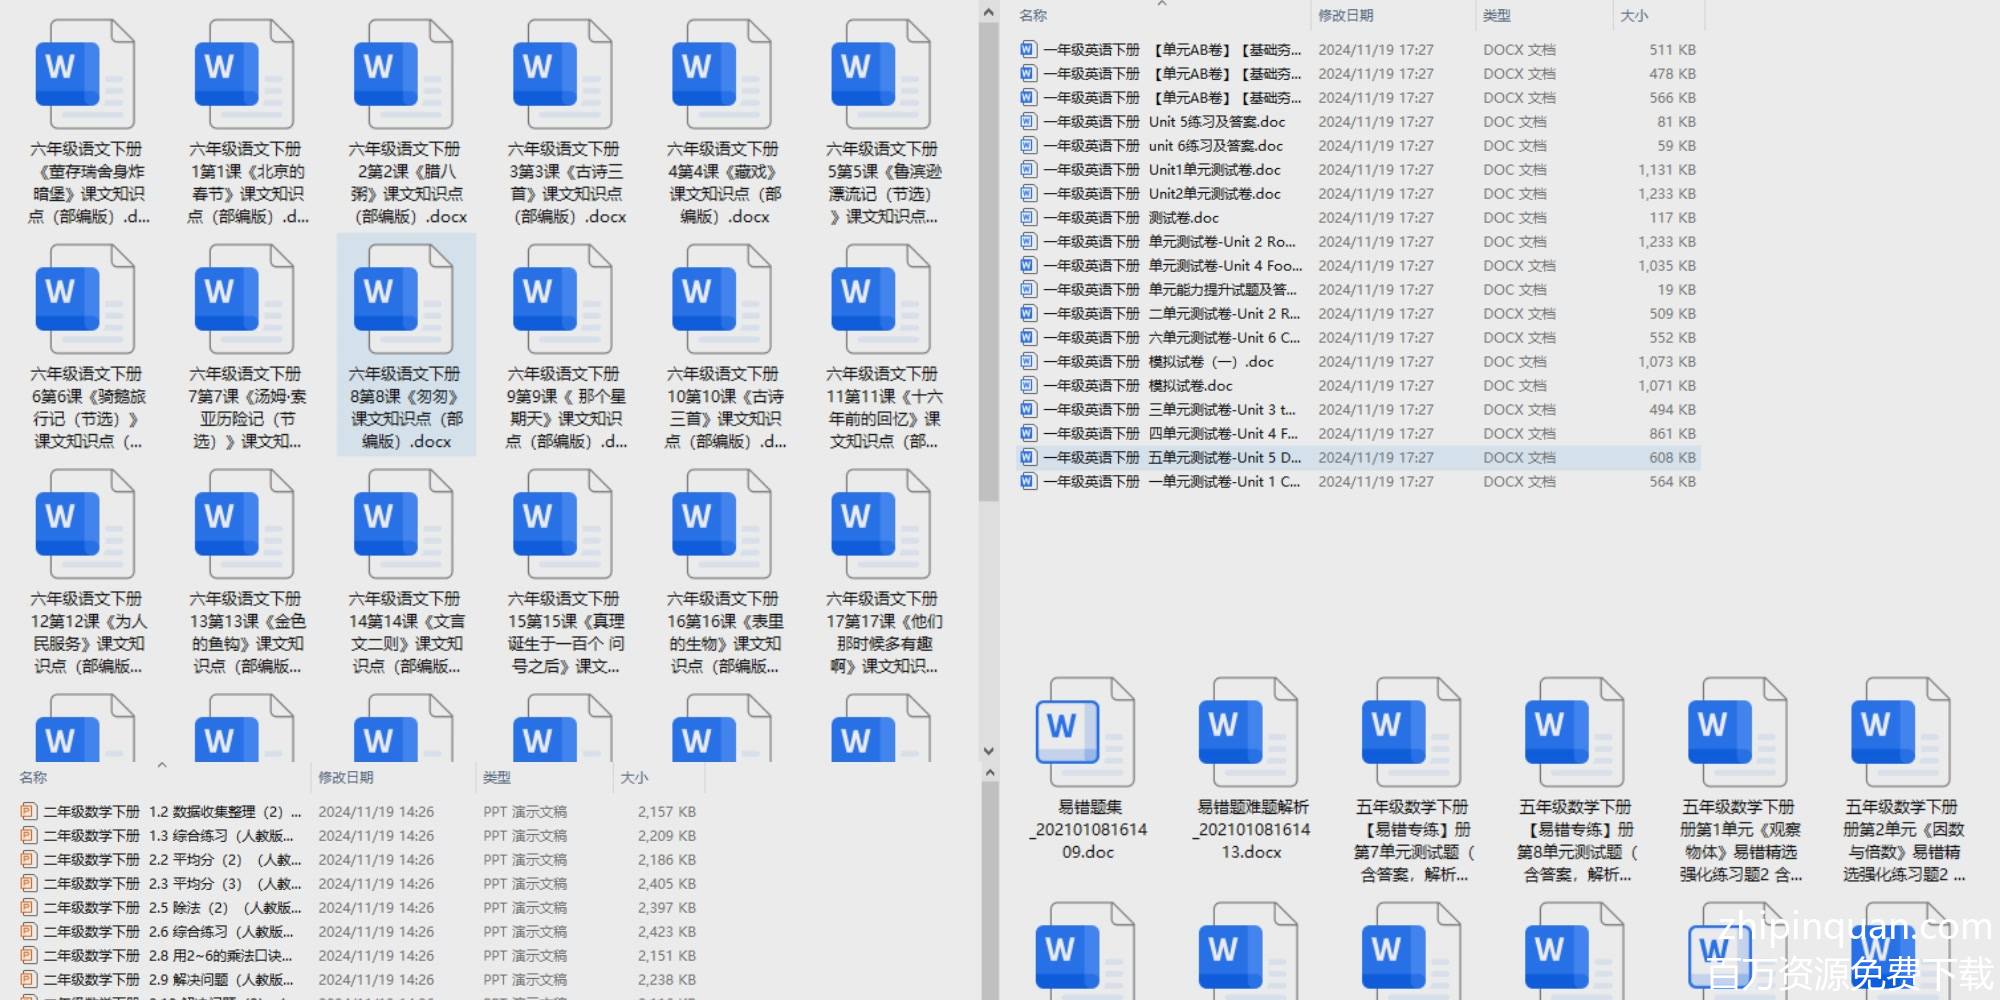Click the 大小 column header in English list
Image resolution: width=2000 pixels, height=1000 pixels.
pyautogui.click(x=1634, y=16)
